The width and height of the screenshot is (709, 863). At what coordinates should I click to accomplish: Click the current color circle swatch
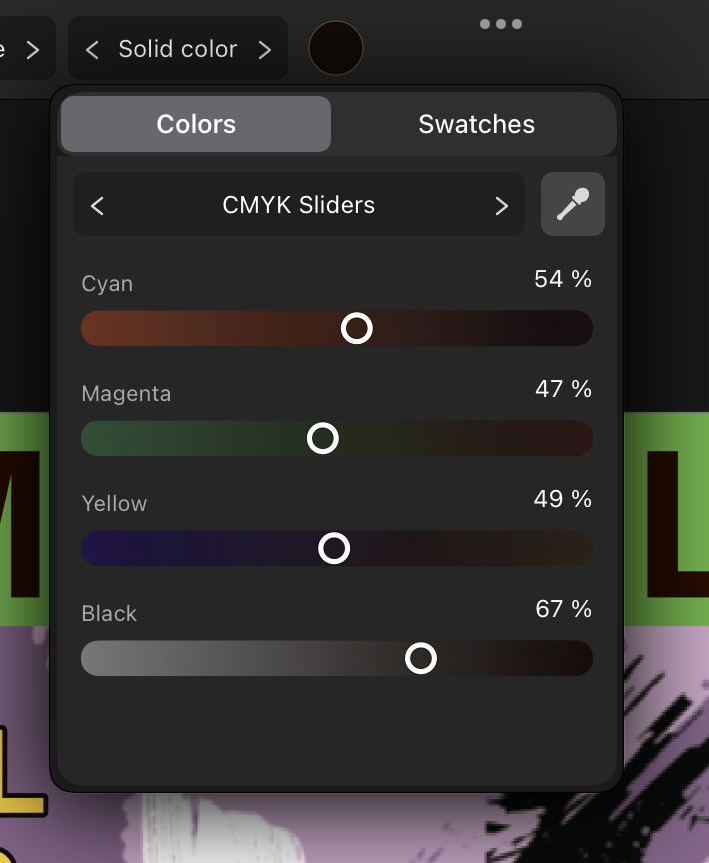pos(335,48)
